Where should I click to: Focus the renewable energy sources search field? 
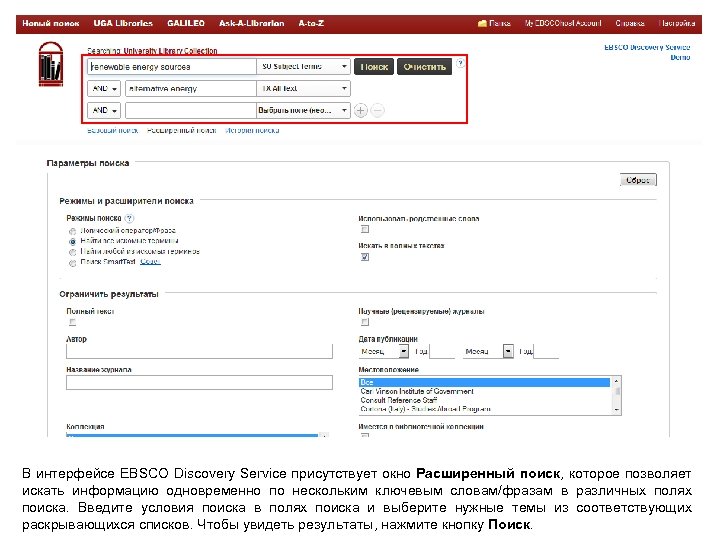(x=172, y=67)
